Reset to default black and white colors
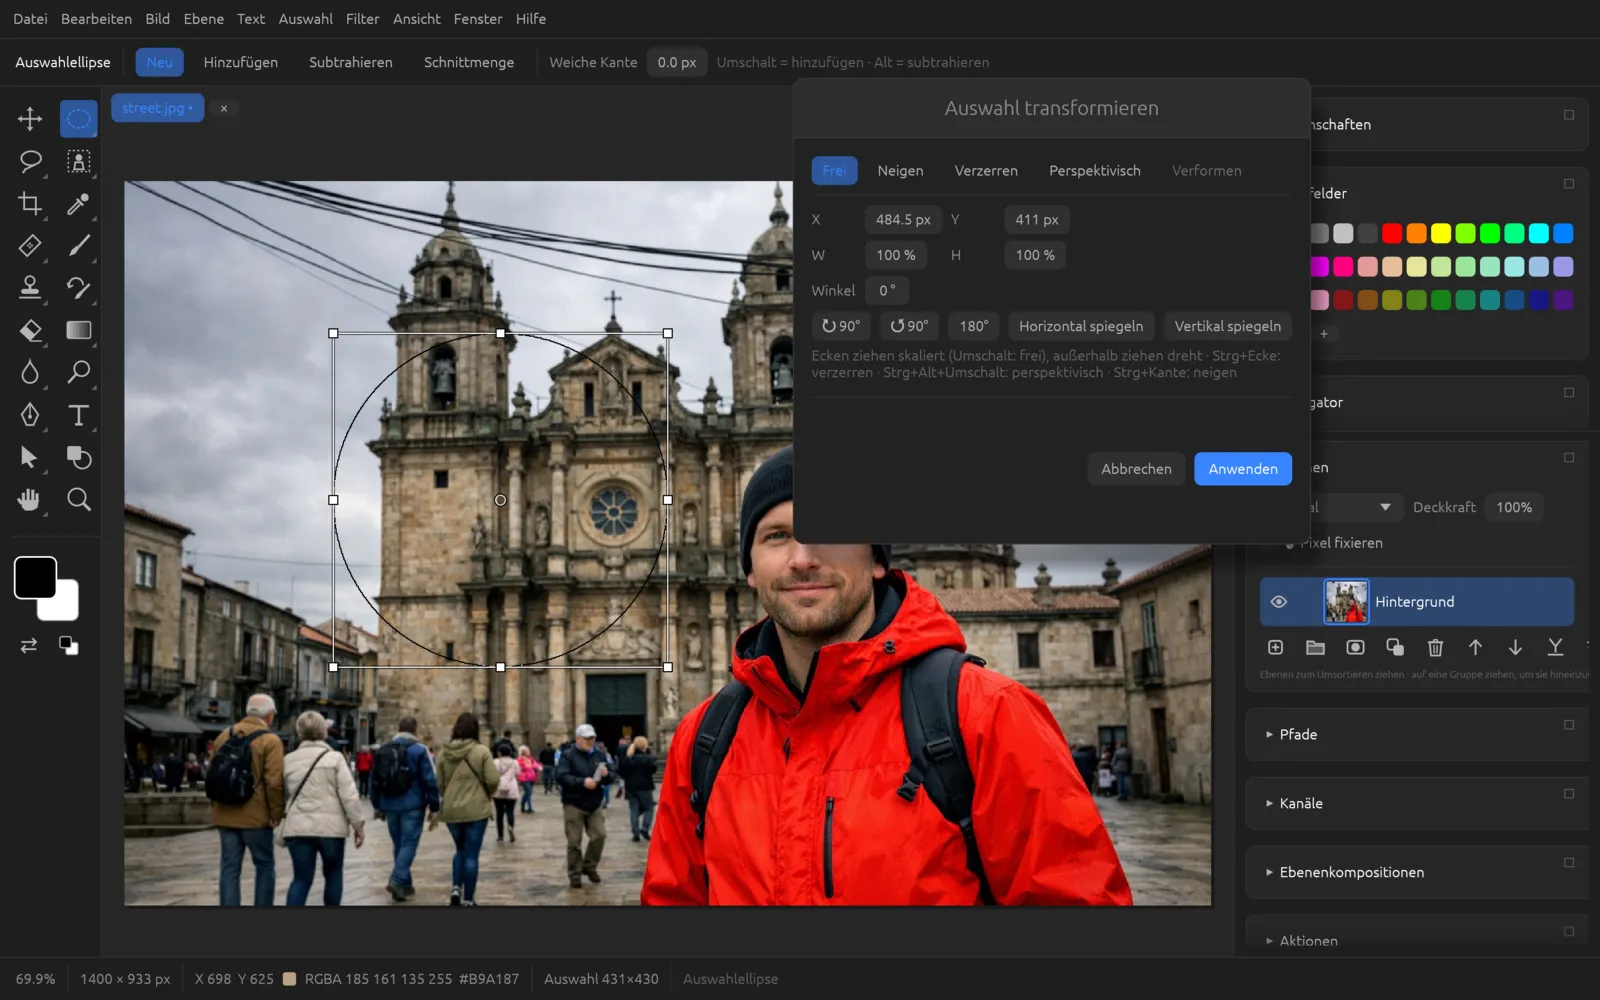The image size is (1600, 1000). pos(68,646)
